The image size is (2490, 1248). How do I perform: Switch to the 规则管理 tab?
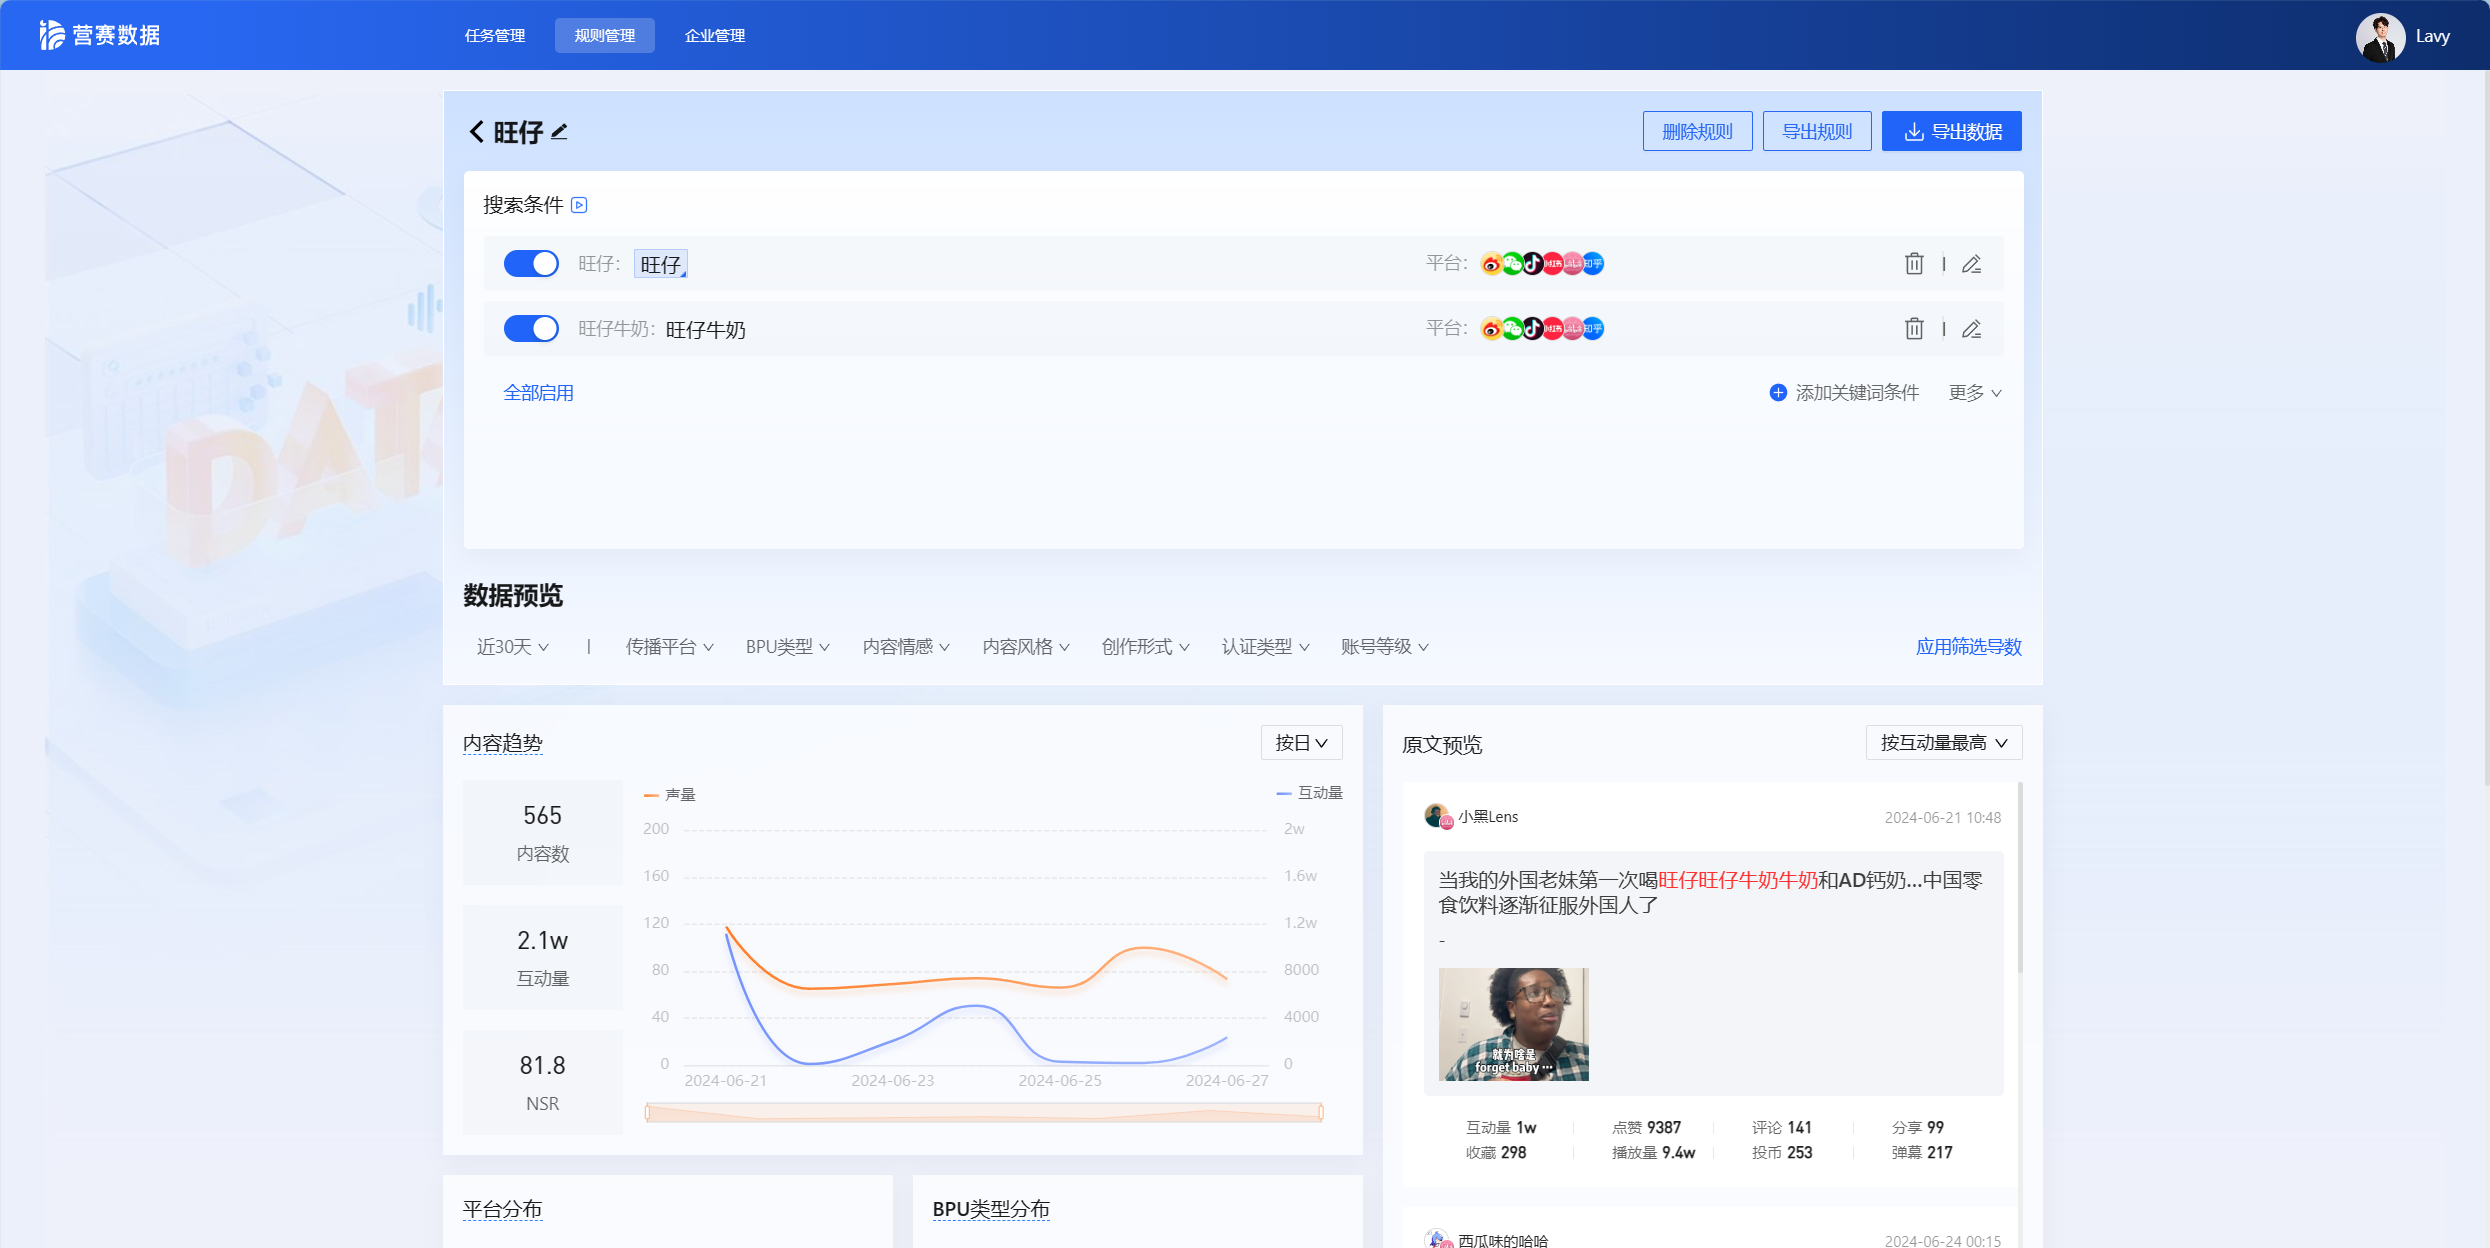click(x=605, y=35)
